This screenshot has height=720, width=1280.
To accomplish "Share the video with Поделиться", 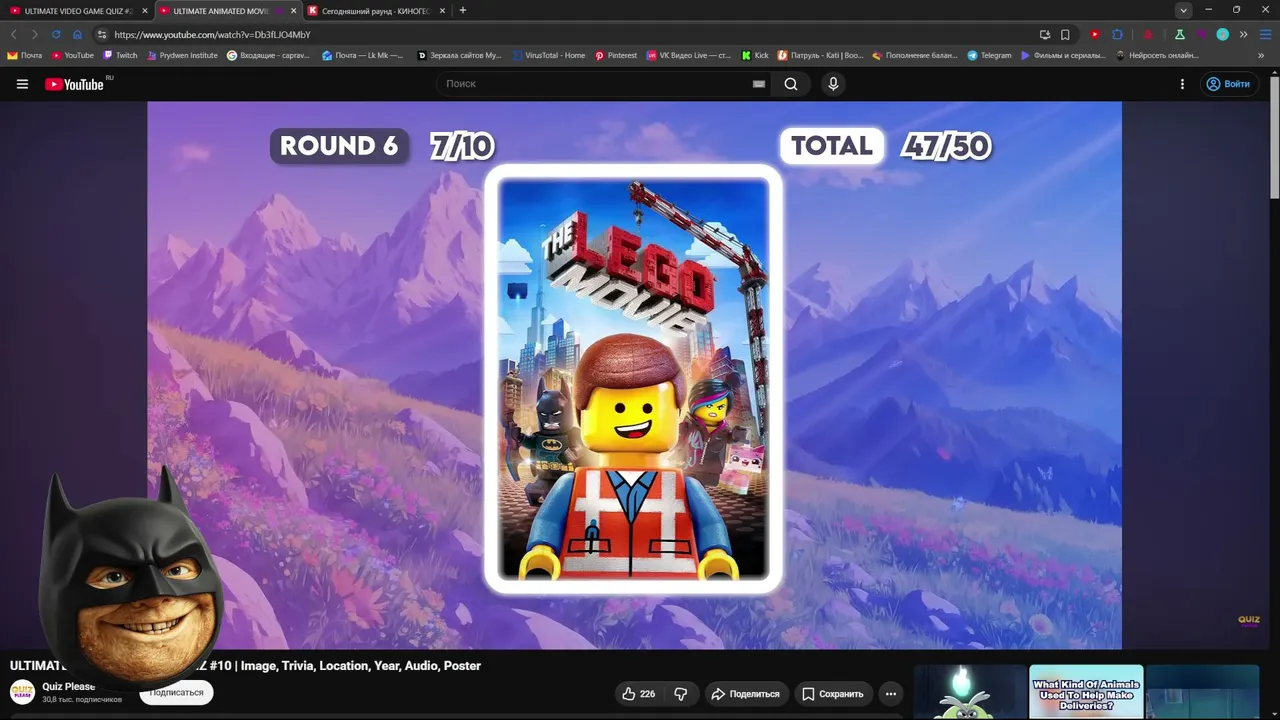I will click(745, 694).
